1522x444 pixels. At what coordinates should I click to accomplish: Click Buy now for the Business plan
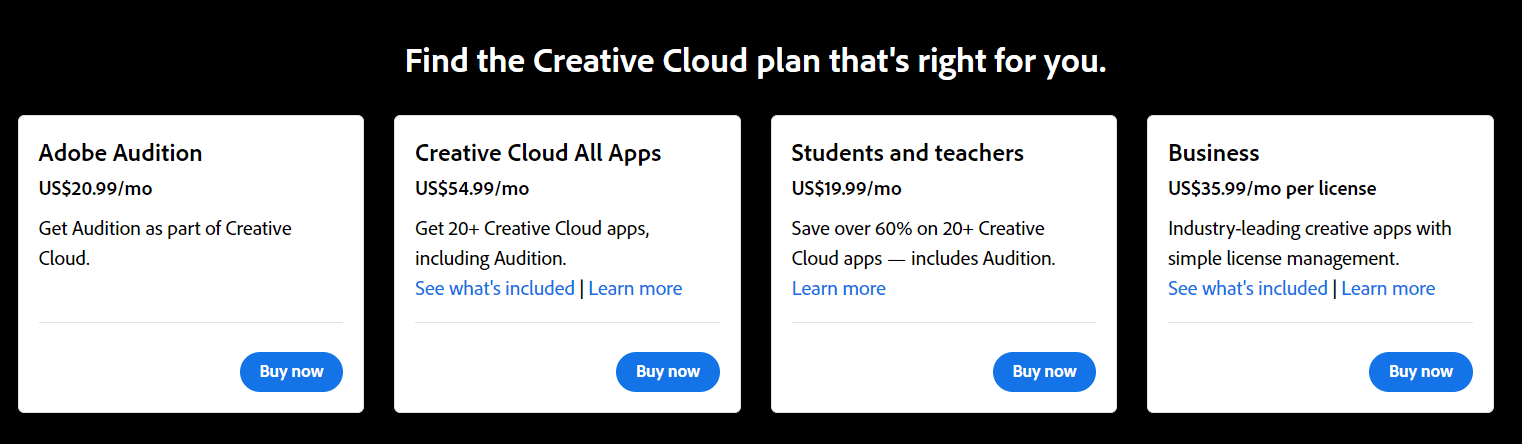point(1420,372)
